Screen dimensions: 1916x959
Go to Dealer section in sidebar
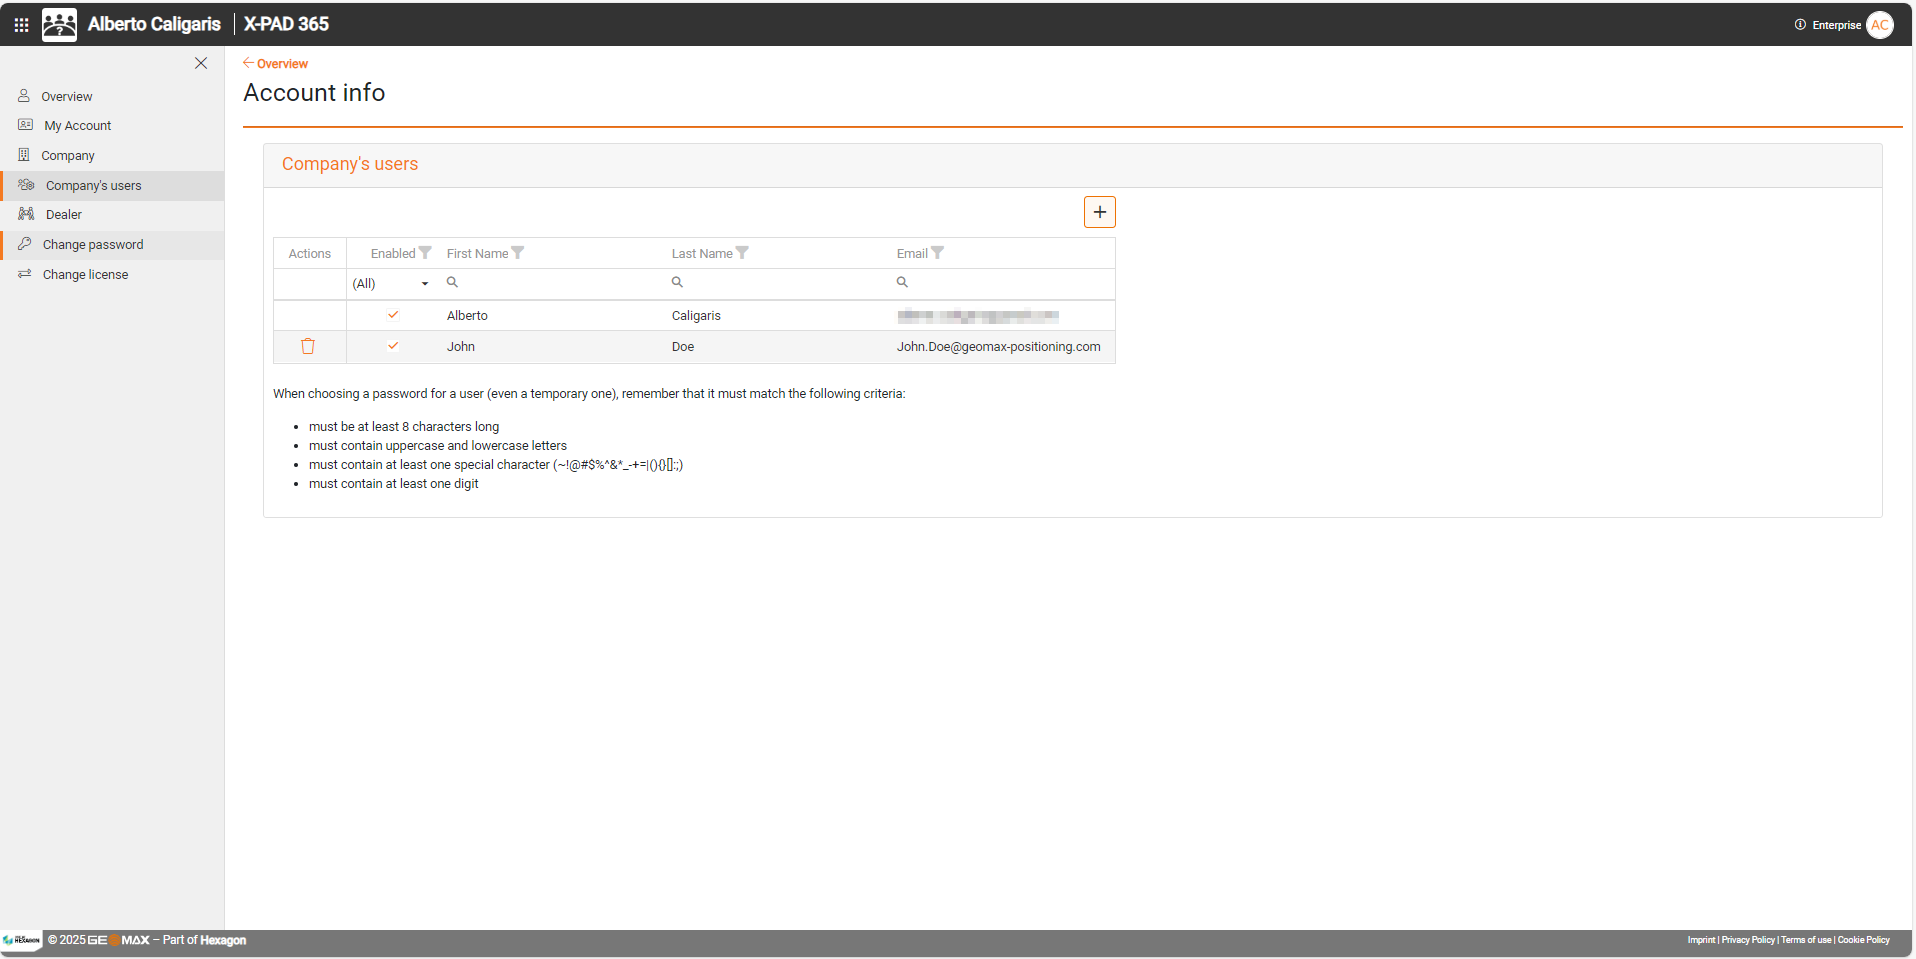tap(64, 215)
